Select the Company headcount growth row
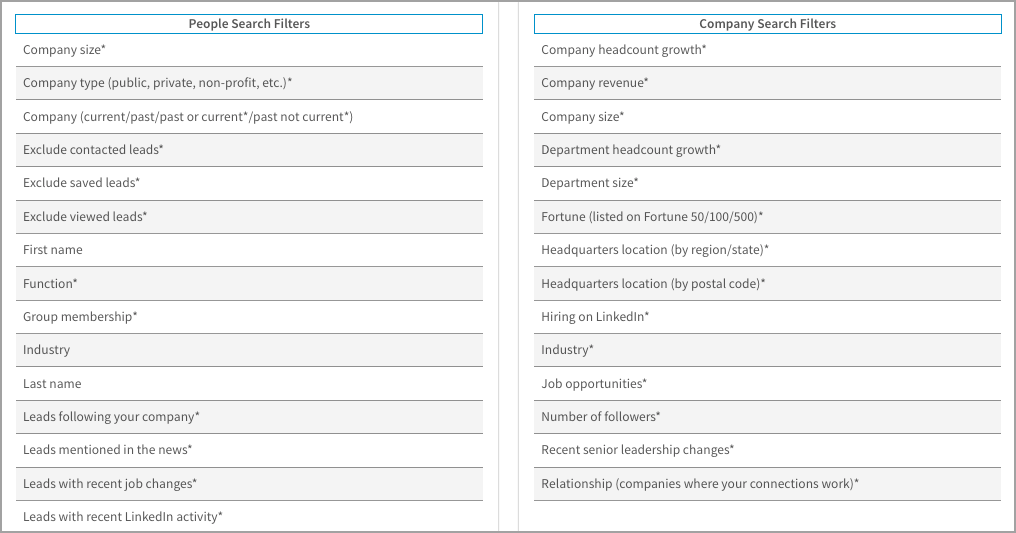1016x533 pixels. 623,50
